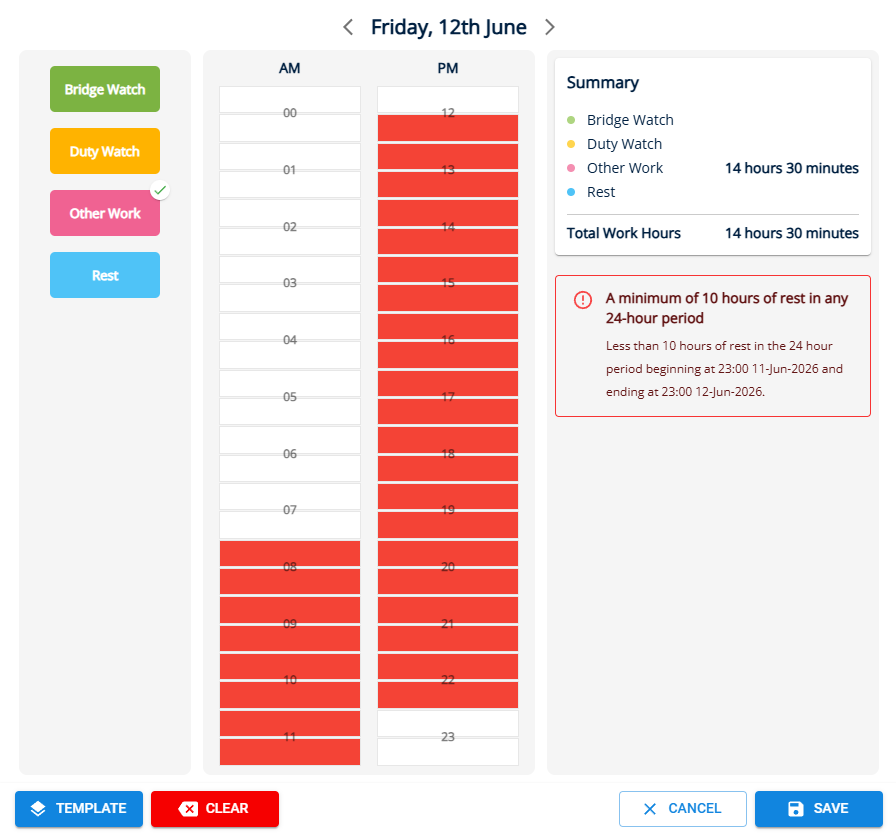Screen dimensions: 896x838
Task: Click the red 15:00–15:30 PM slot
Action: (448, 270)
